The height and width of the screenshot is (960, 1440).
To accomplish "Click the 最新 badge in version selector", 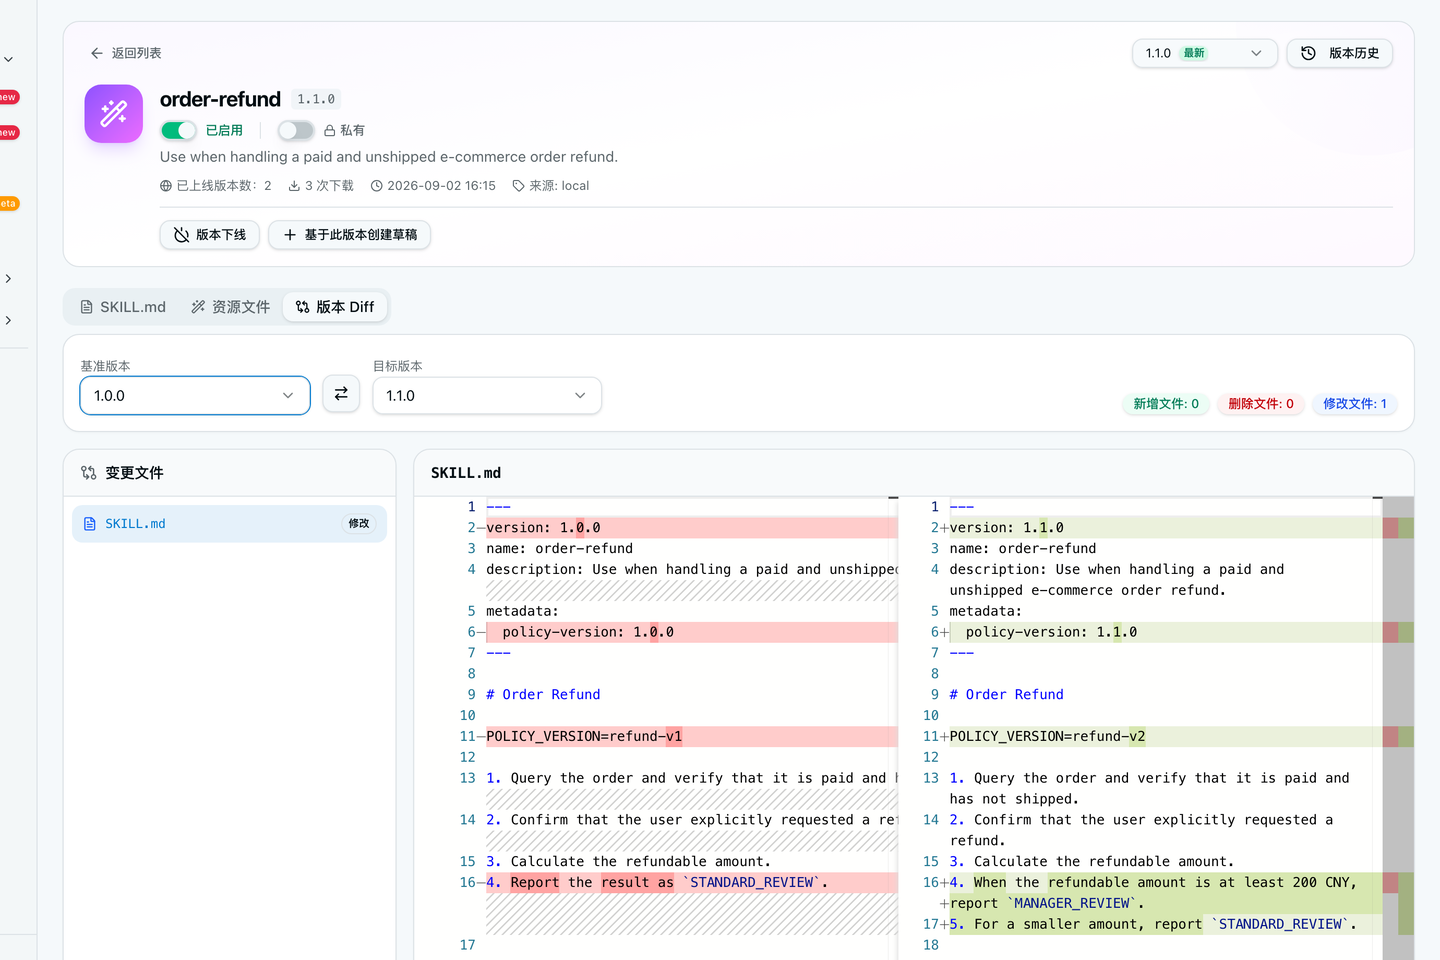I will [x=1195, y=53].
